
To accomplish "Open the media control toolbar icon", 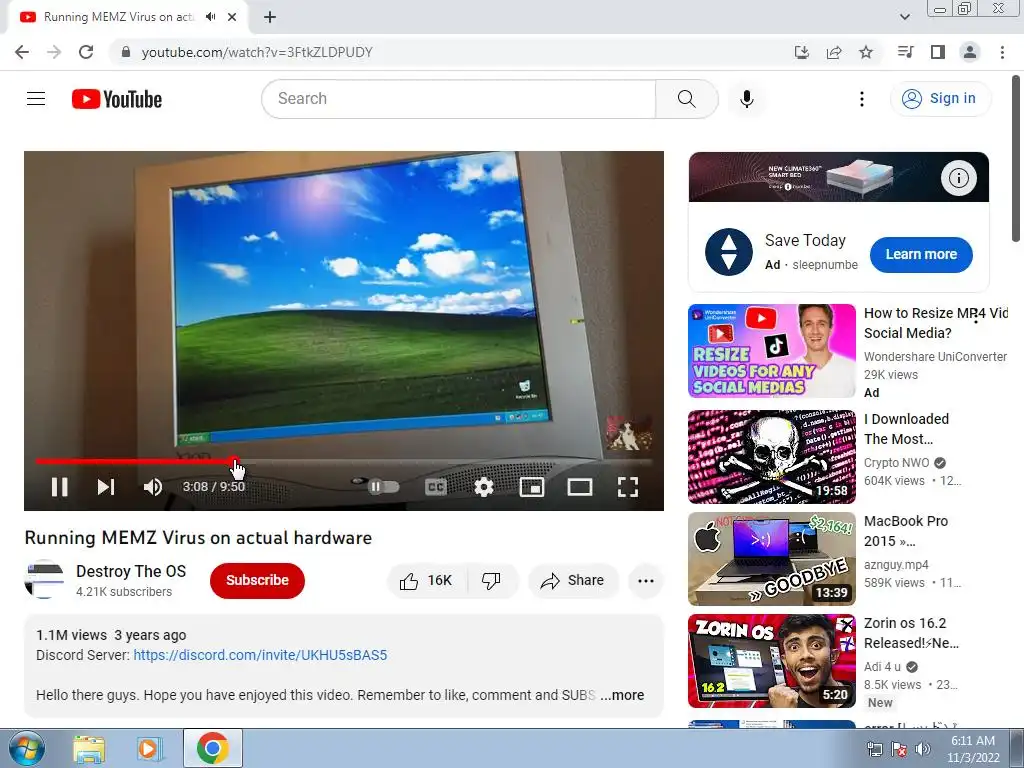I will (905, 52).
